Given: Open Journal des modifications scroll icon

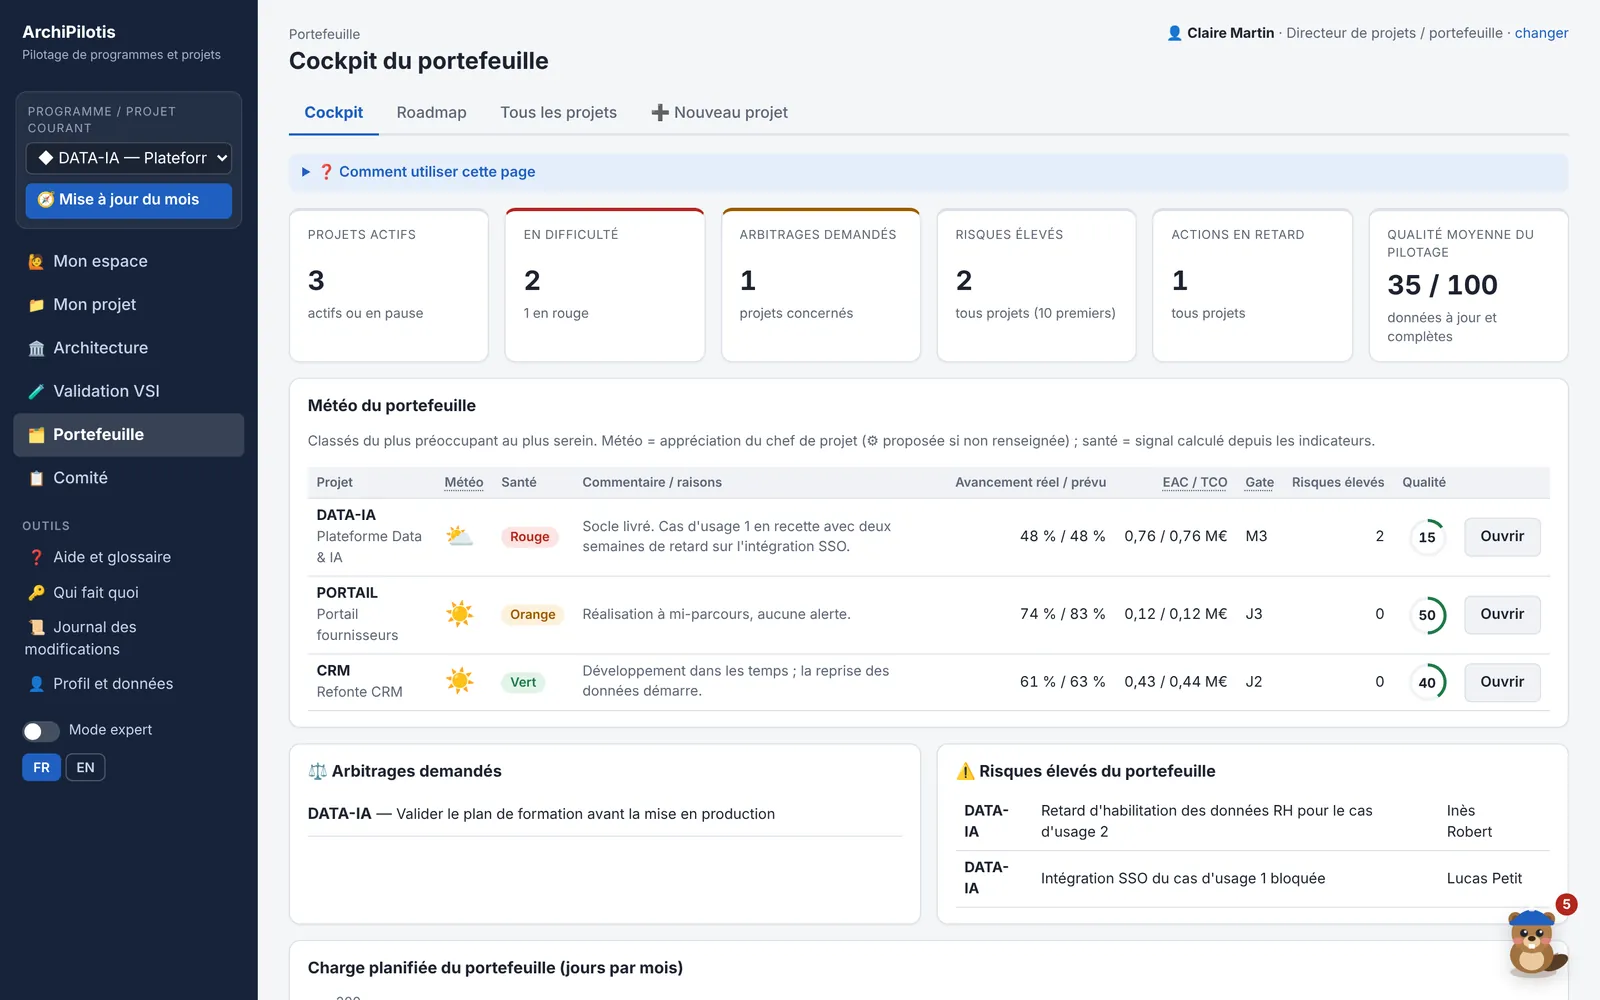Looking at the screenshot, I should [36, 628].
